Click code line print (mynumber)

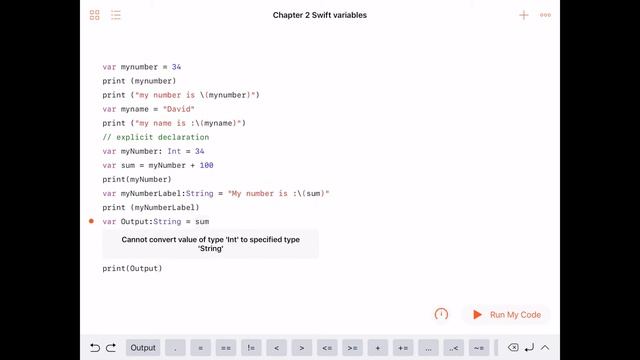[x=139, y=81]
